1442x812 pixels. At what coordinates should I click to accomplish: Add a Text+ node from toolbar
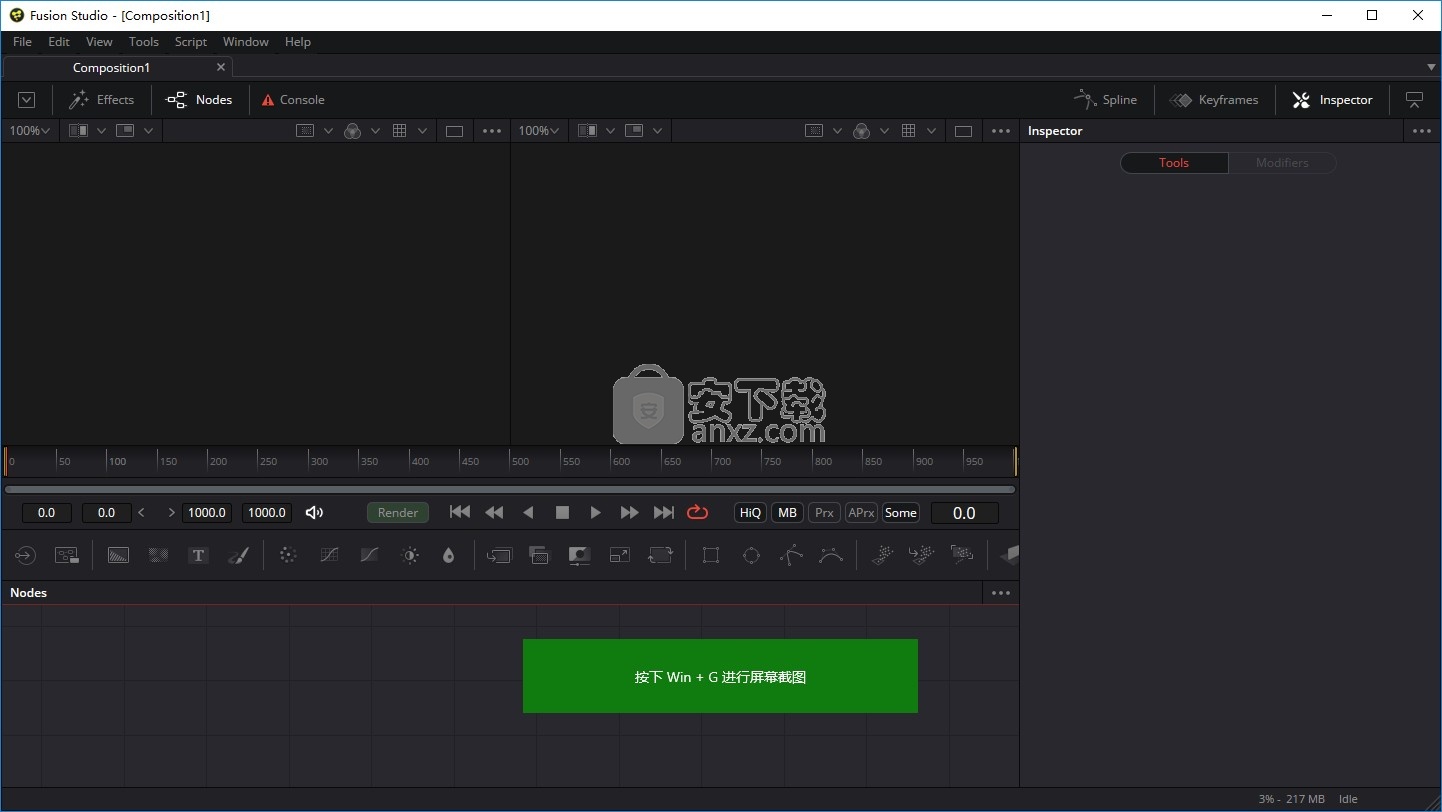[198, 555]
